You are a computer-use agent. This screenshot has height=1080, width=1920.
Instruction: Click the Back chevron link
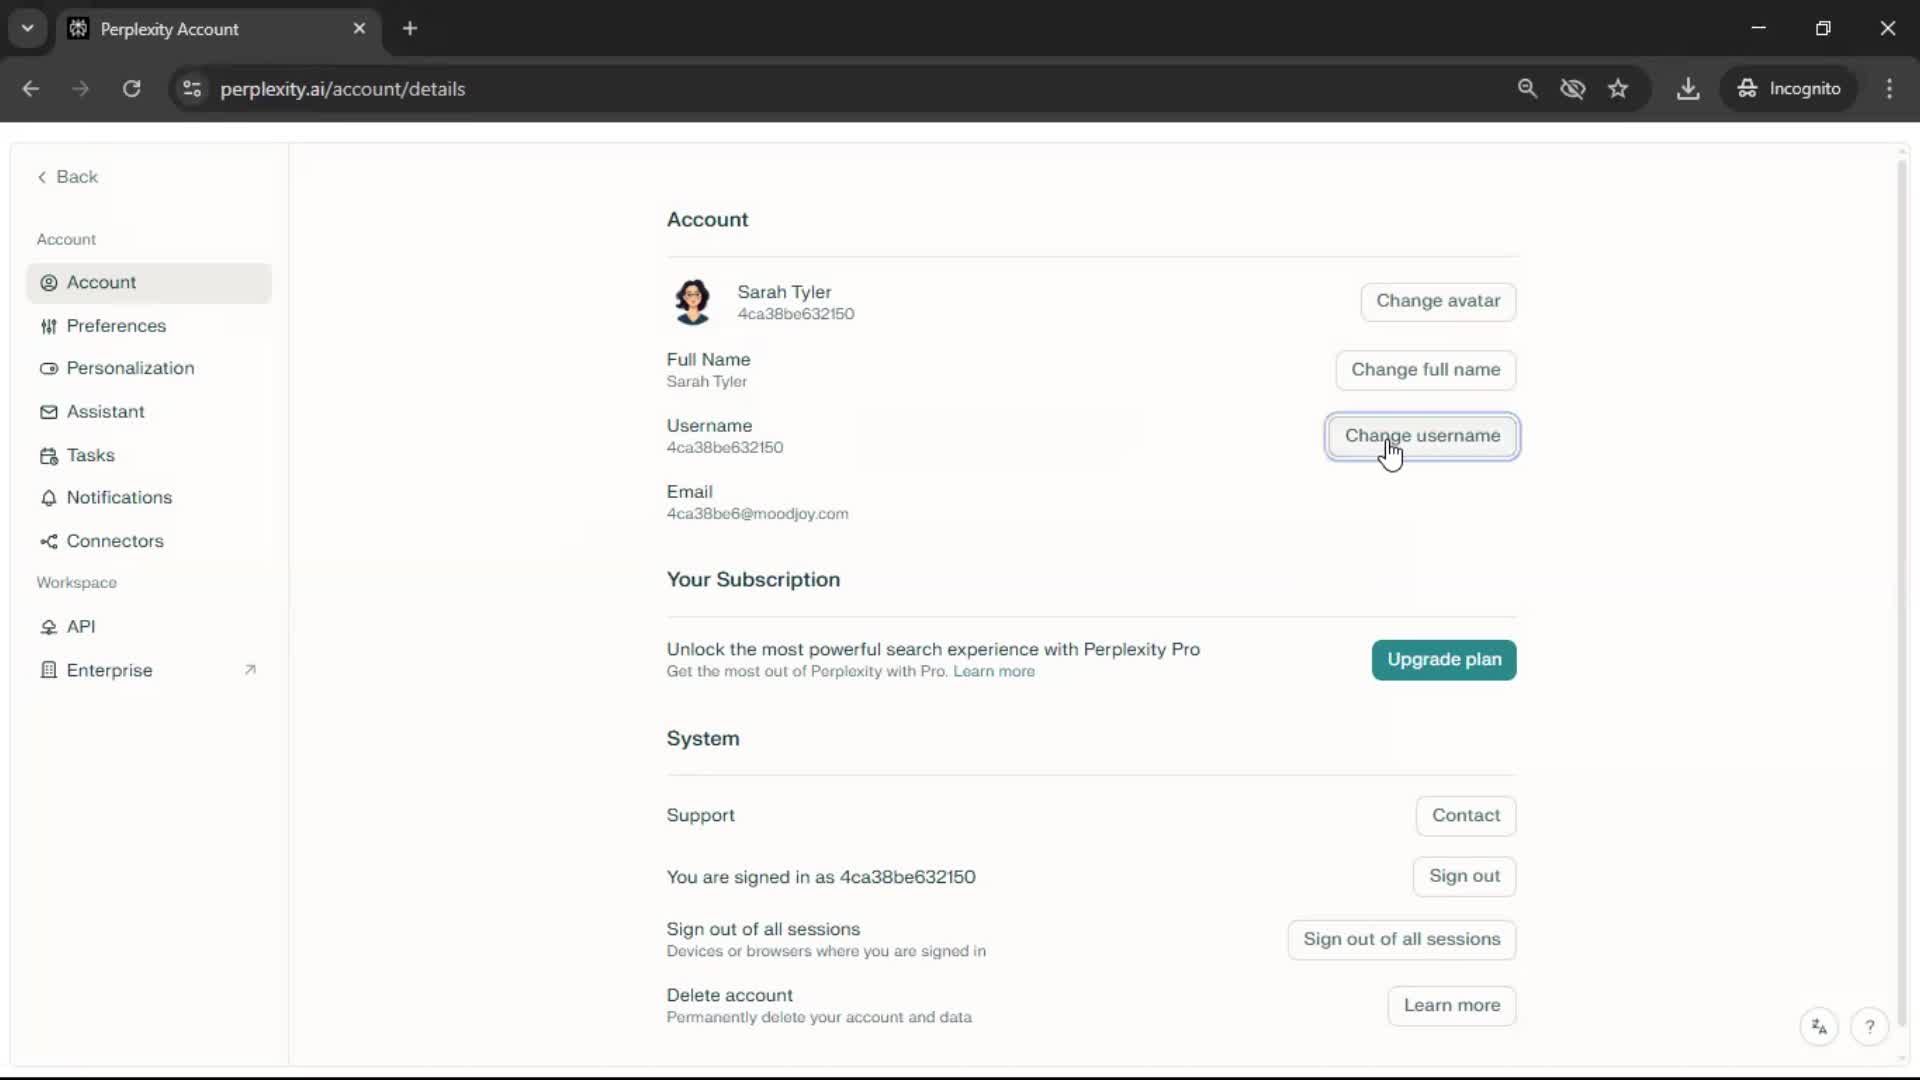coord(68,177)
